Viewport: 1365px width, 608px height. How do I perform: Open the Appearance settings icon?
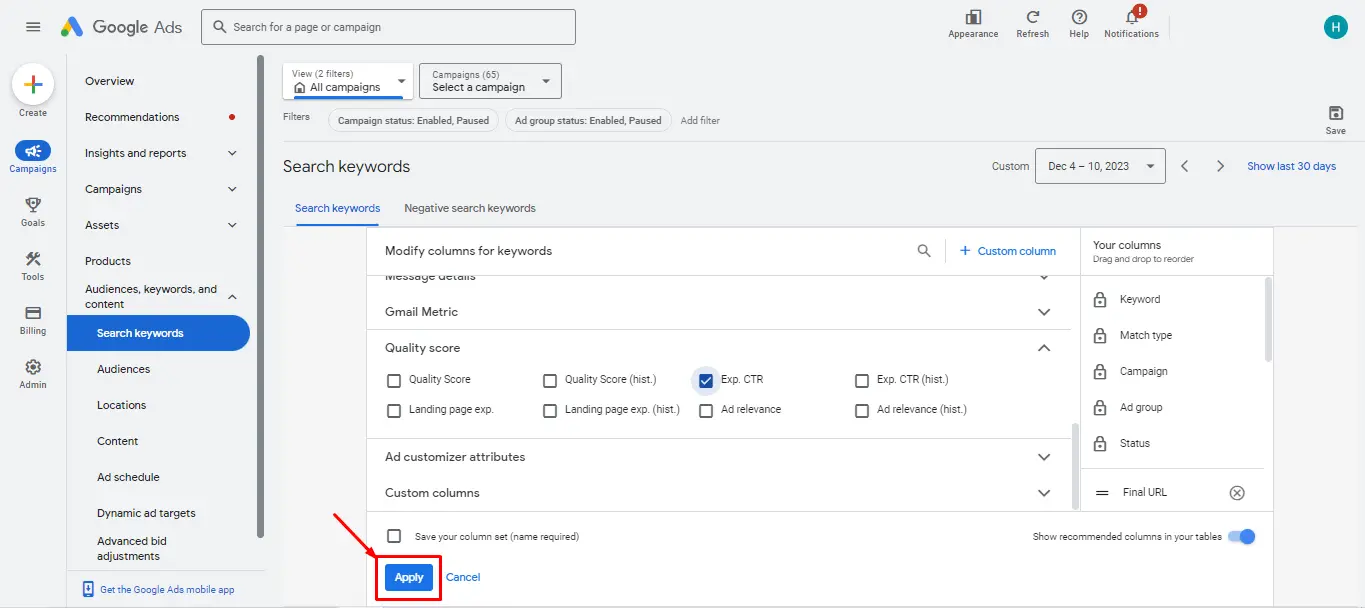point(973,18)
